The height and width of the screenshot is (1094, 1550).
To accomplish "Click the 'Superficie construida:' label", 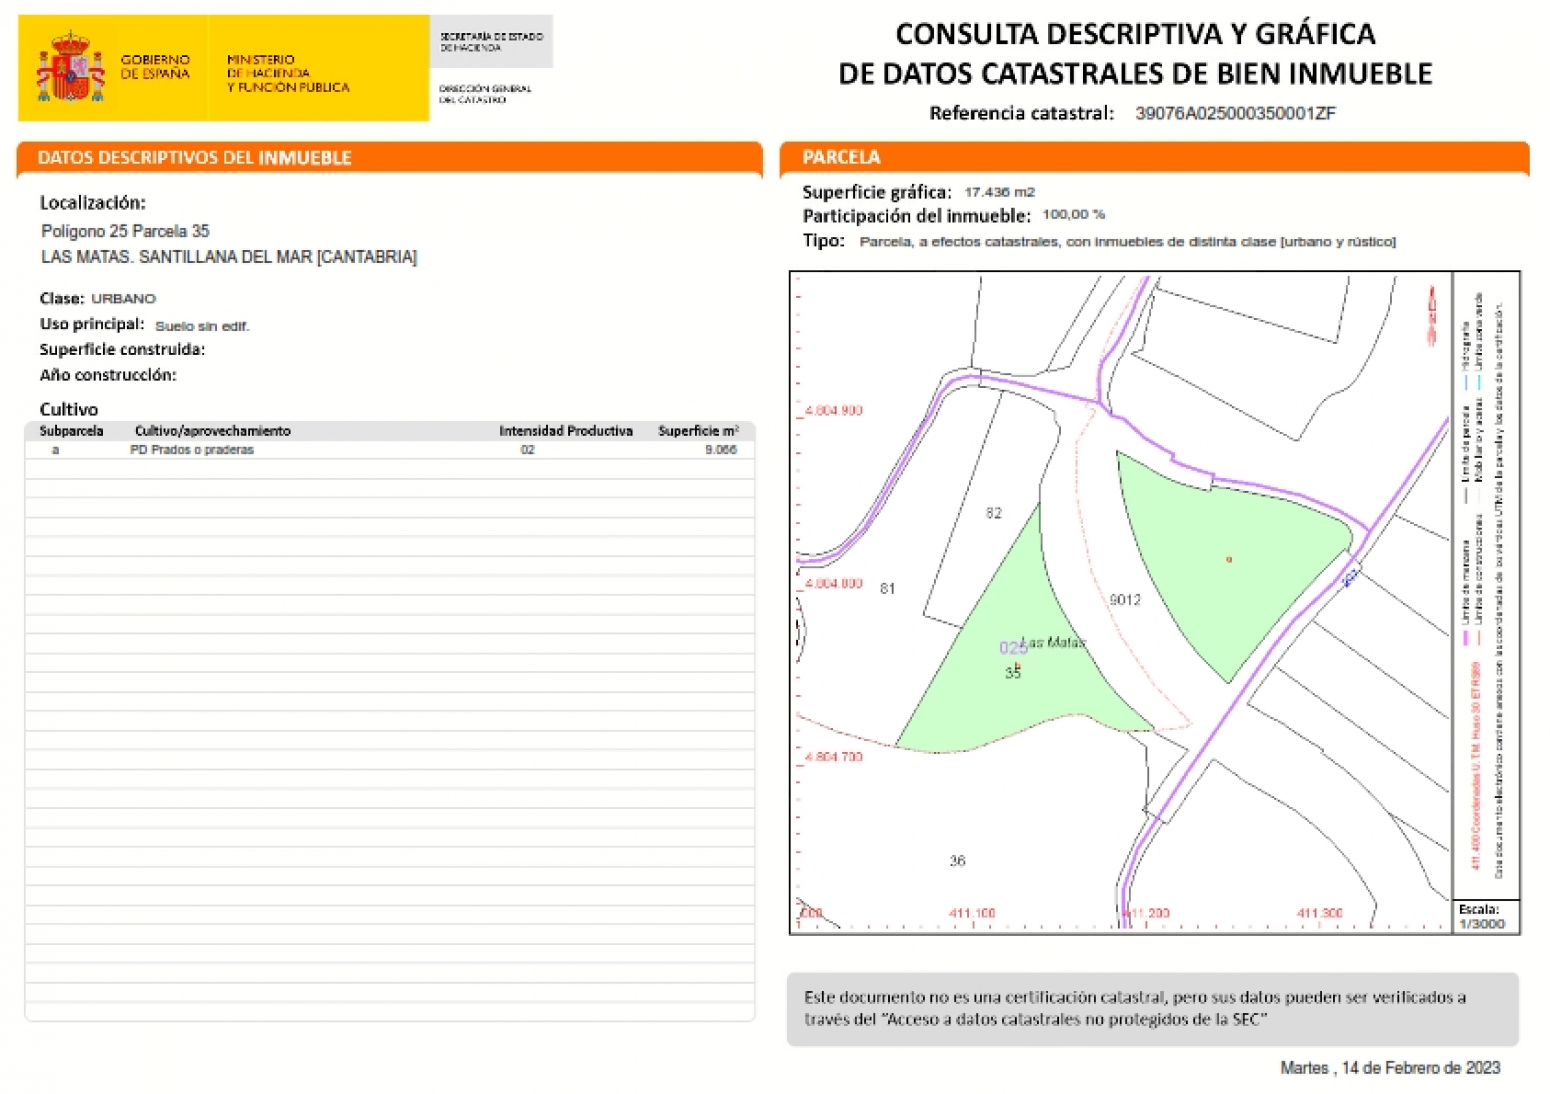I will click(122, 349).
